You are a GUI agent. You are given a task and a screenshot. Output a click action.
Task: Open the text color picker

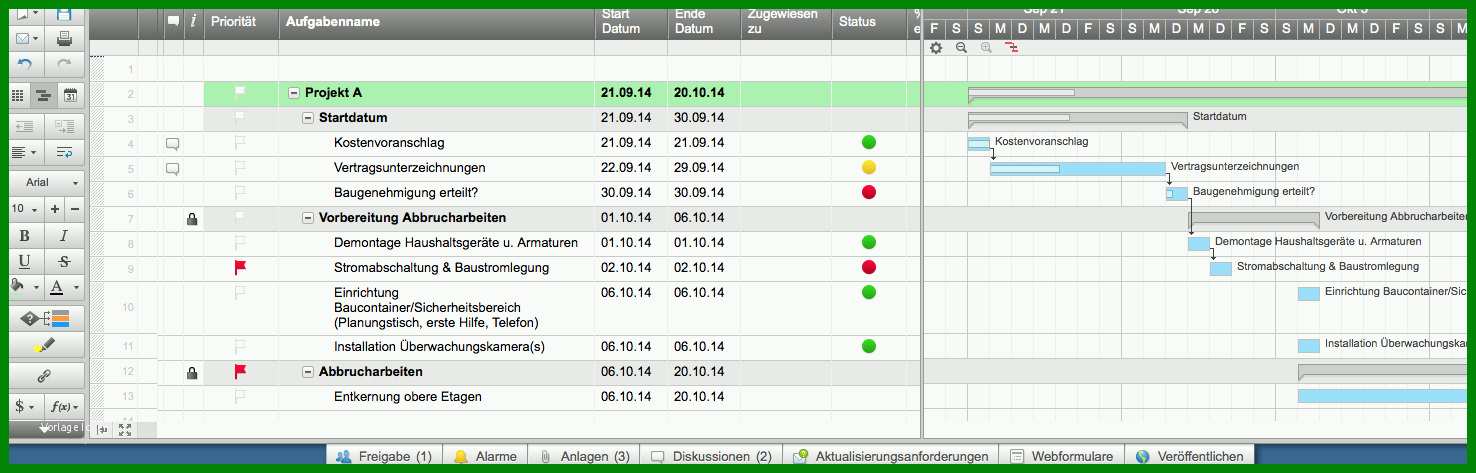point(64,287)
